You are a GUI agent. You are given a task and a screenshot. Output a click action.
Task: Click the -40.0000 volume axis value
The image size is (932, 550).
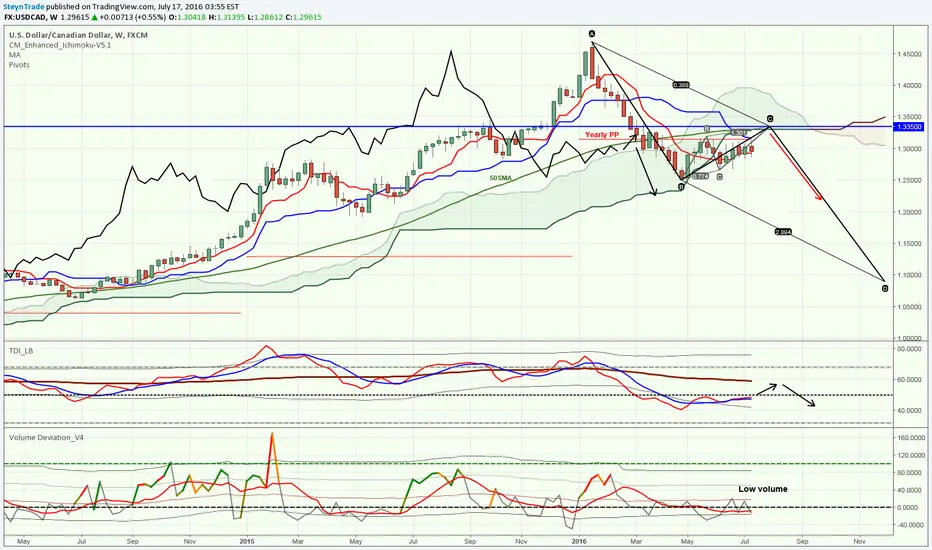click(911, 525)
